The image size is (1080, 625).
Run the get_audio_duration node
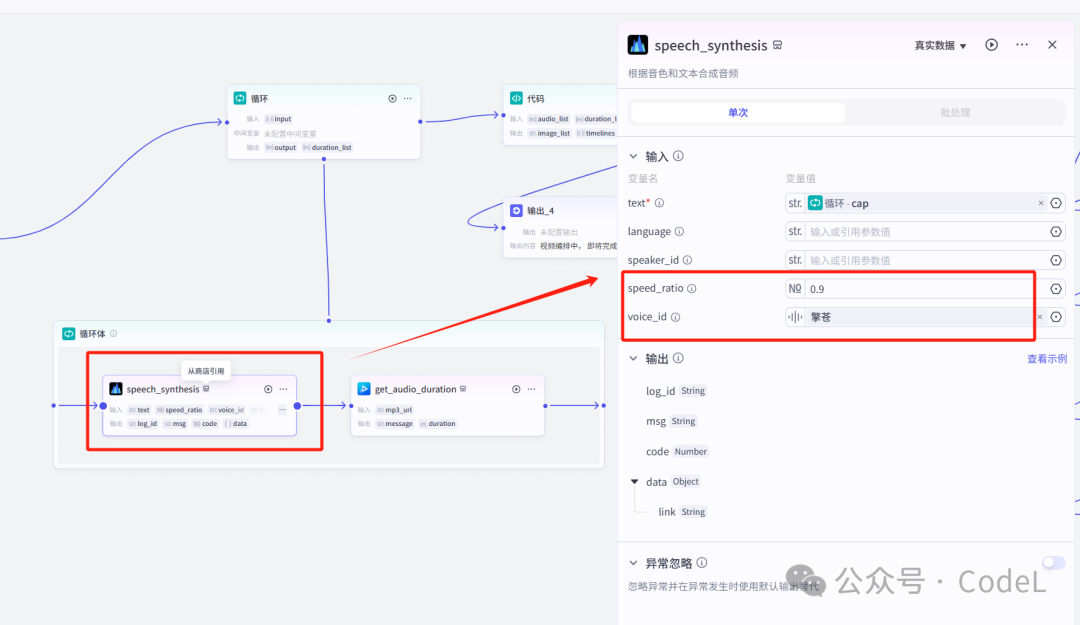516,389
